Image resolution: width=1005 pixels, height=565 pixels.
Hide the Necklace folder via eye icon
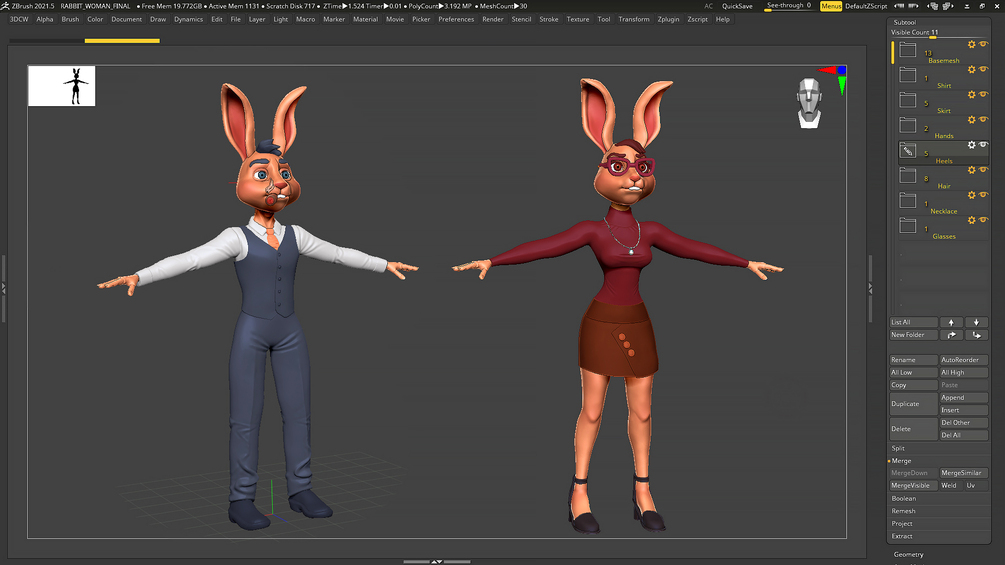pyautogui.click(x=983, y=195)
